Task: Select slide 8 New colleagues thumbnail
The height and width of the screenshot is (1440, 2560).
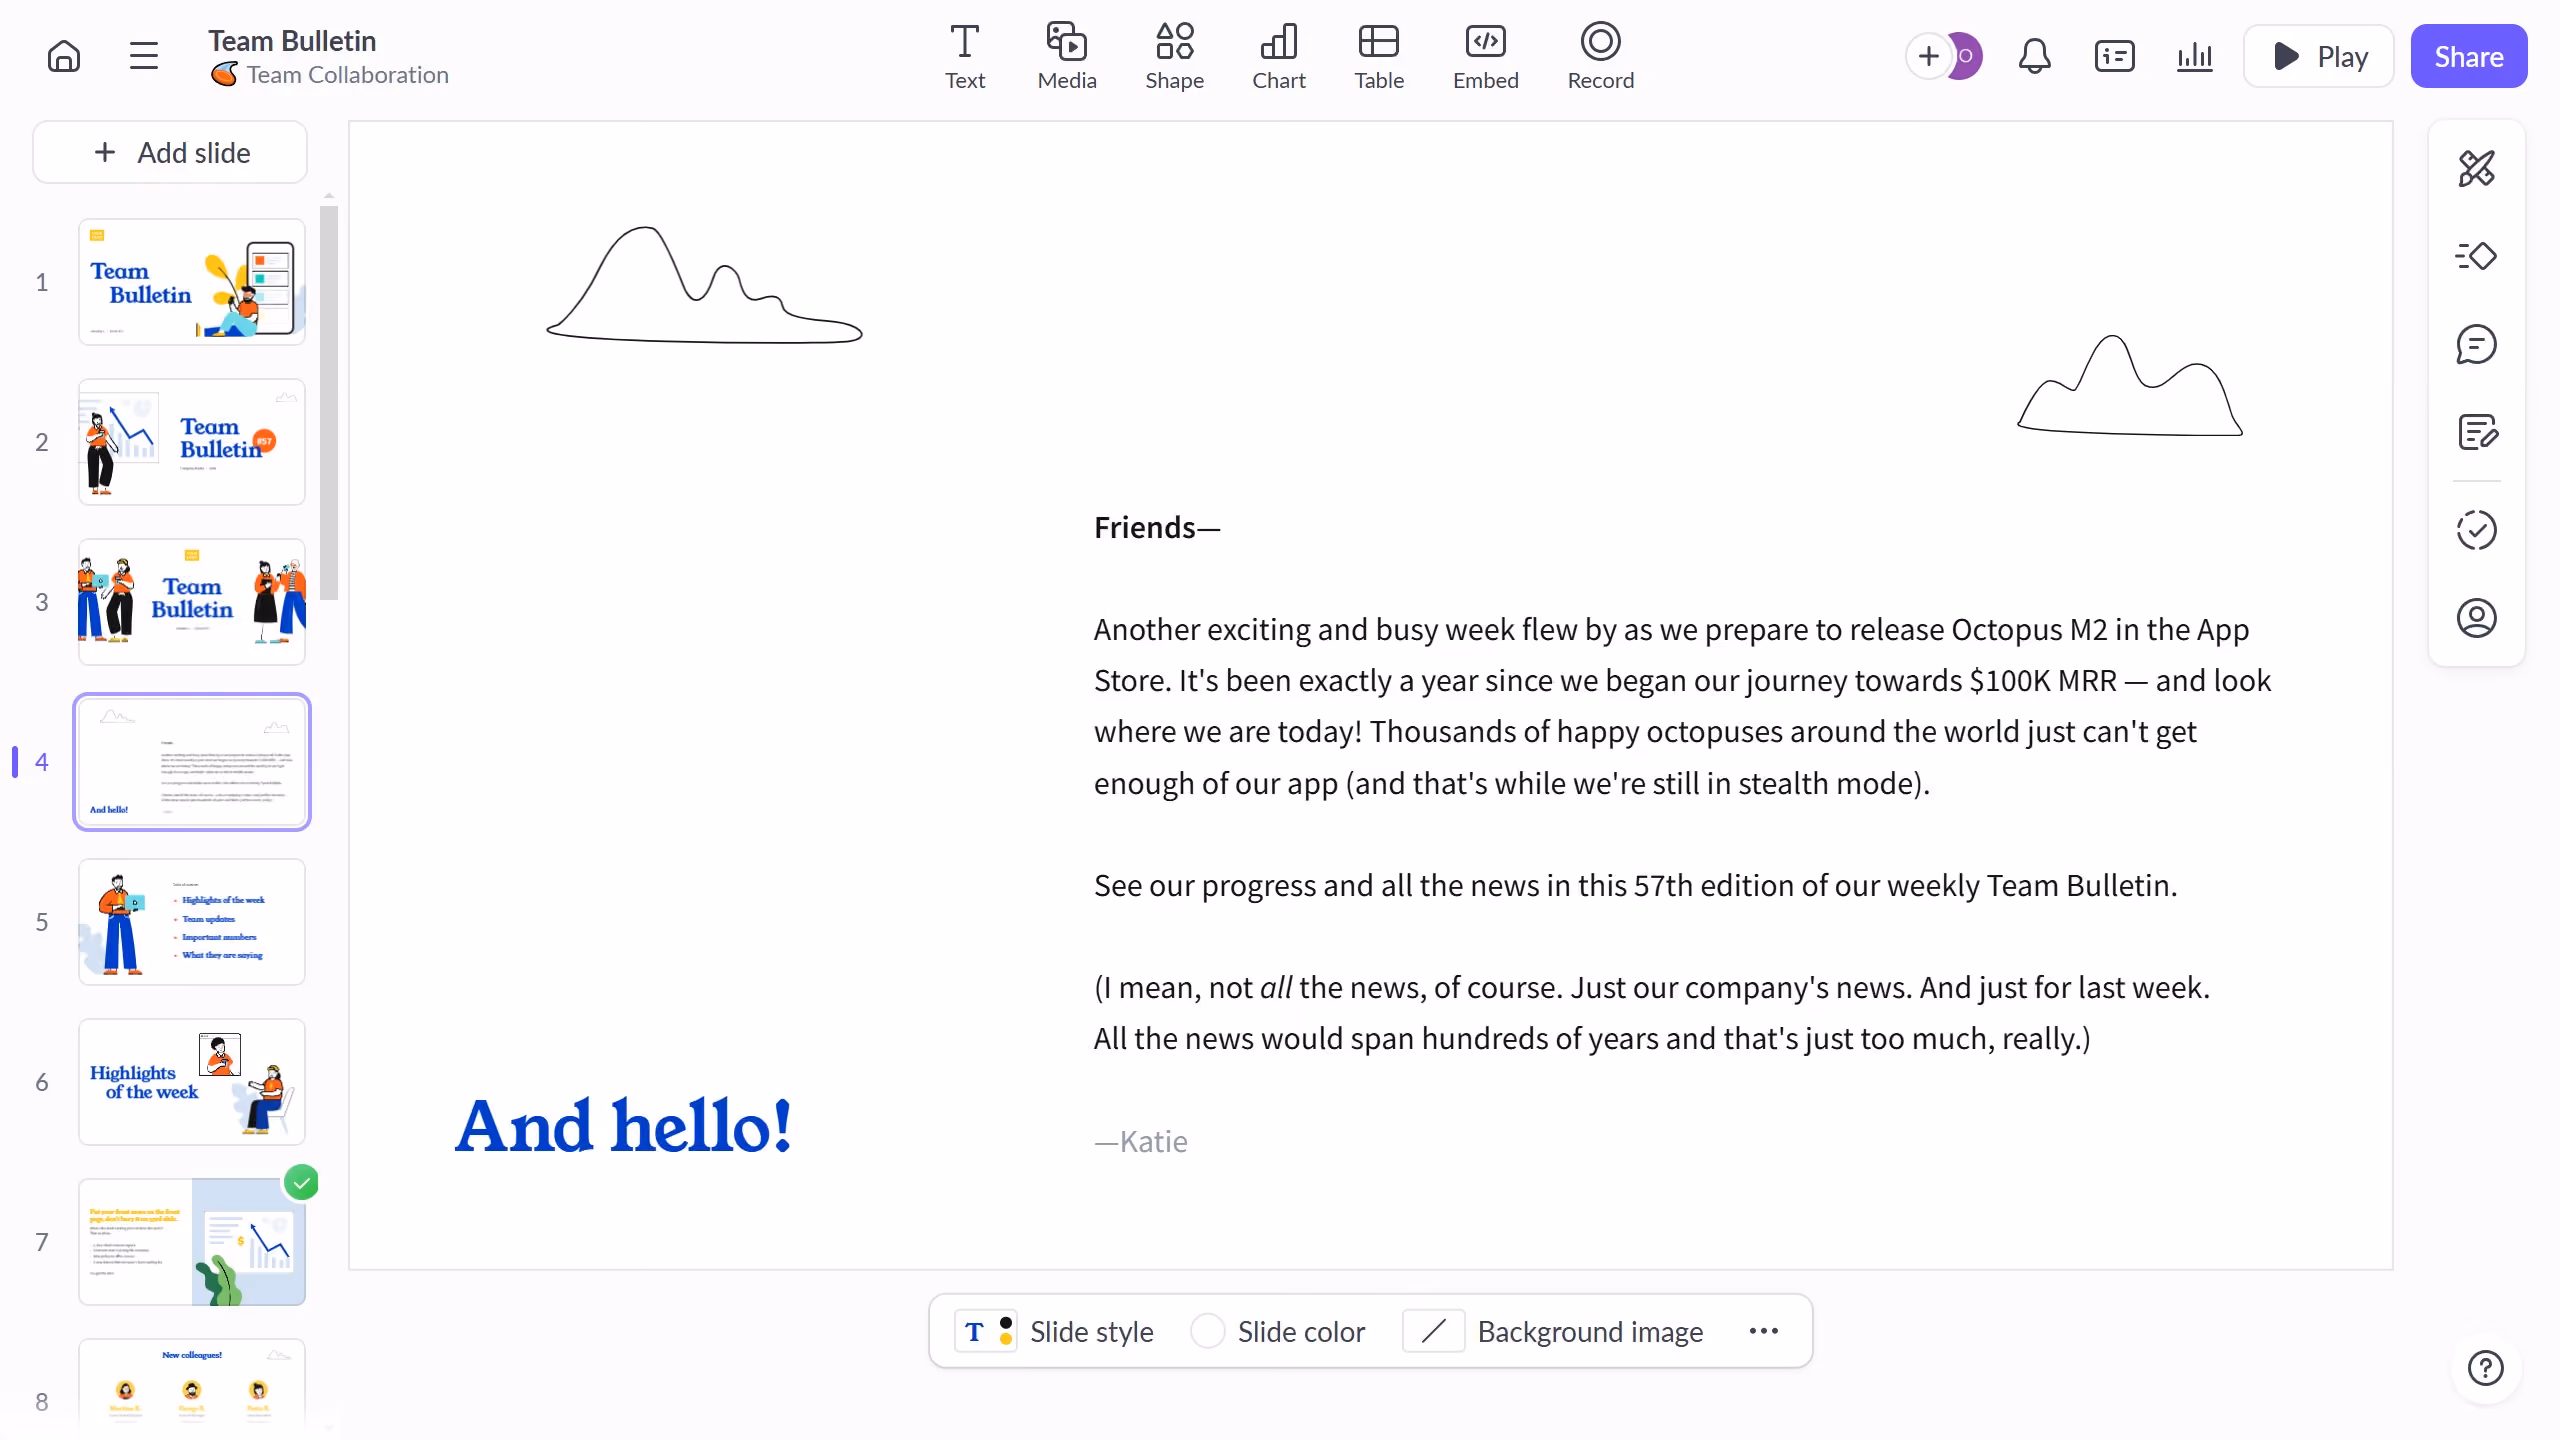Action: [x=192, y=1385]
